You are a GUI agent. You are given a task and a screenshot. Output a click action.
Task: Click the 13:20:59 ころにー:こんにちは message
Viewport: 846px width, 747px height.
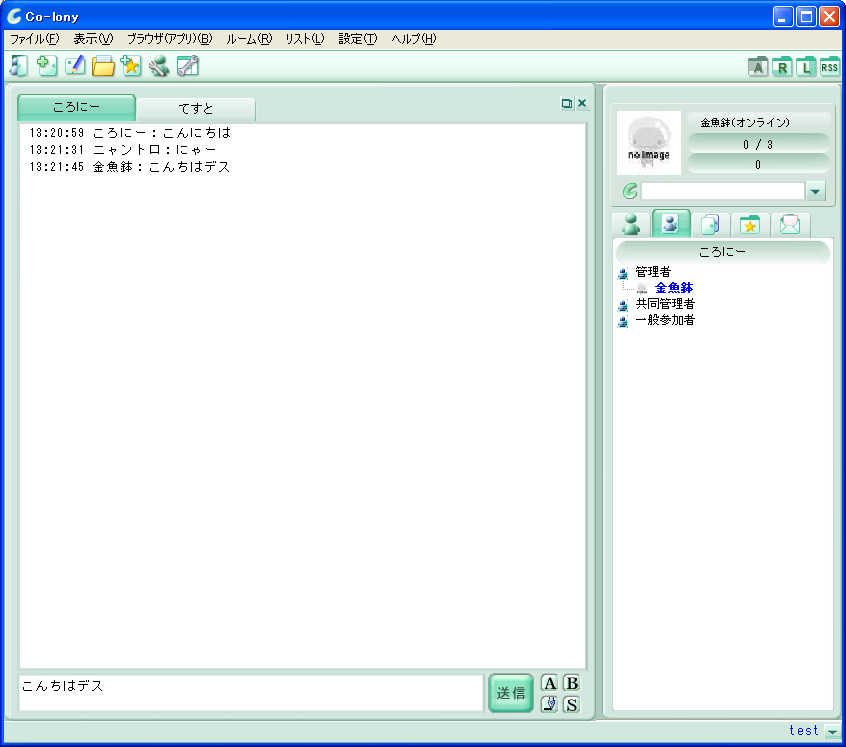pyautogui.click(x=130, y=133)
